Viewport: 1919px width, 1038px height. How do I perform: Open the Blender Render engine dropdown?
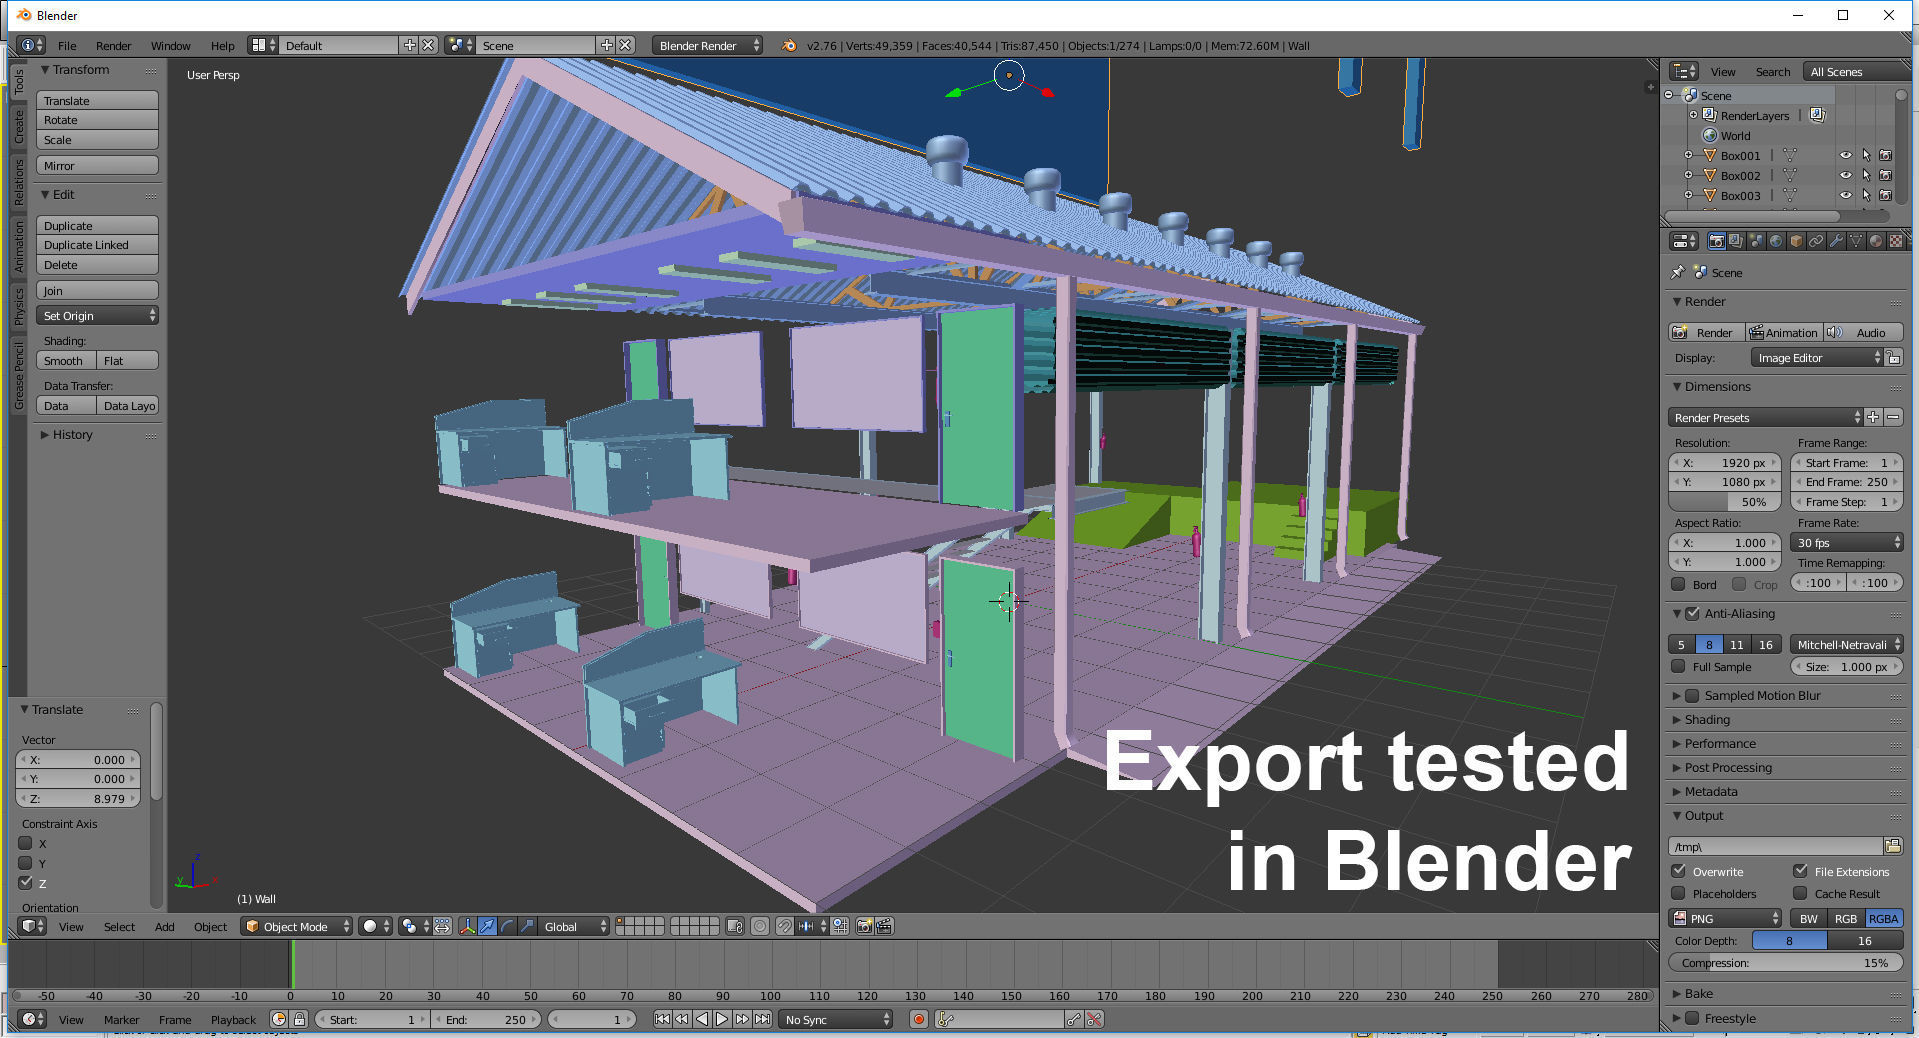(707, 45)
